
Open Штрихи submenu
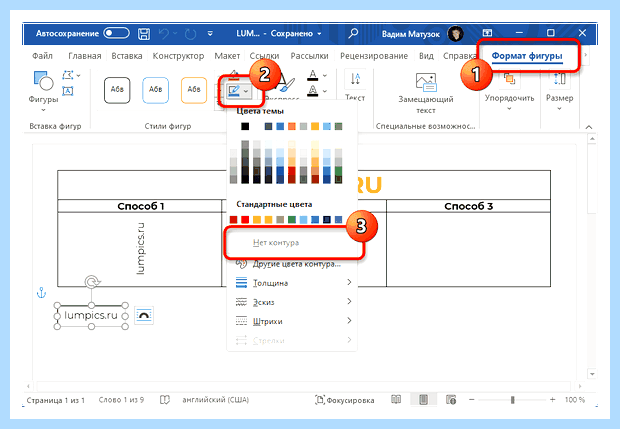coord(293,321)
